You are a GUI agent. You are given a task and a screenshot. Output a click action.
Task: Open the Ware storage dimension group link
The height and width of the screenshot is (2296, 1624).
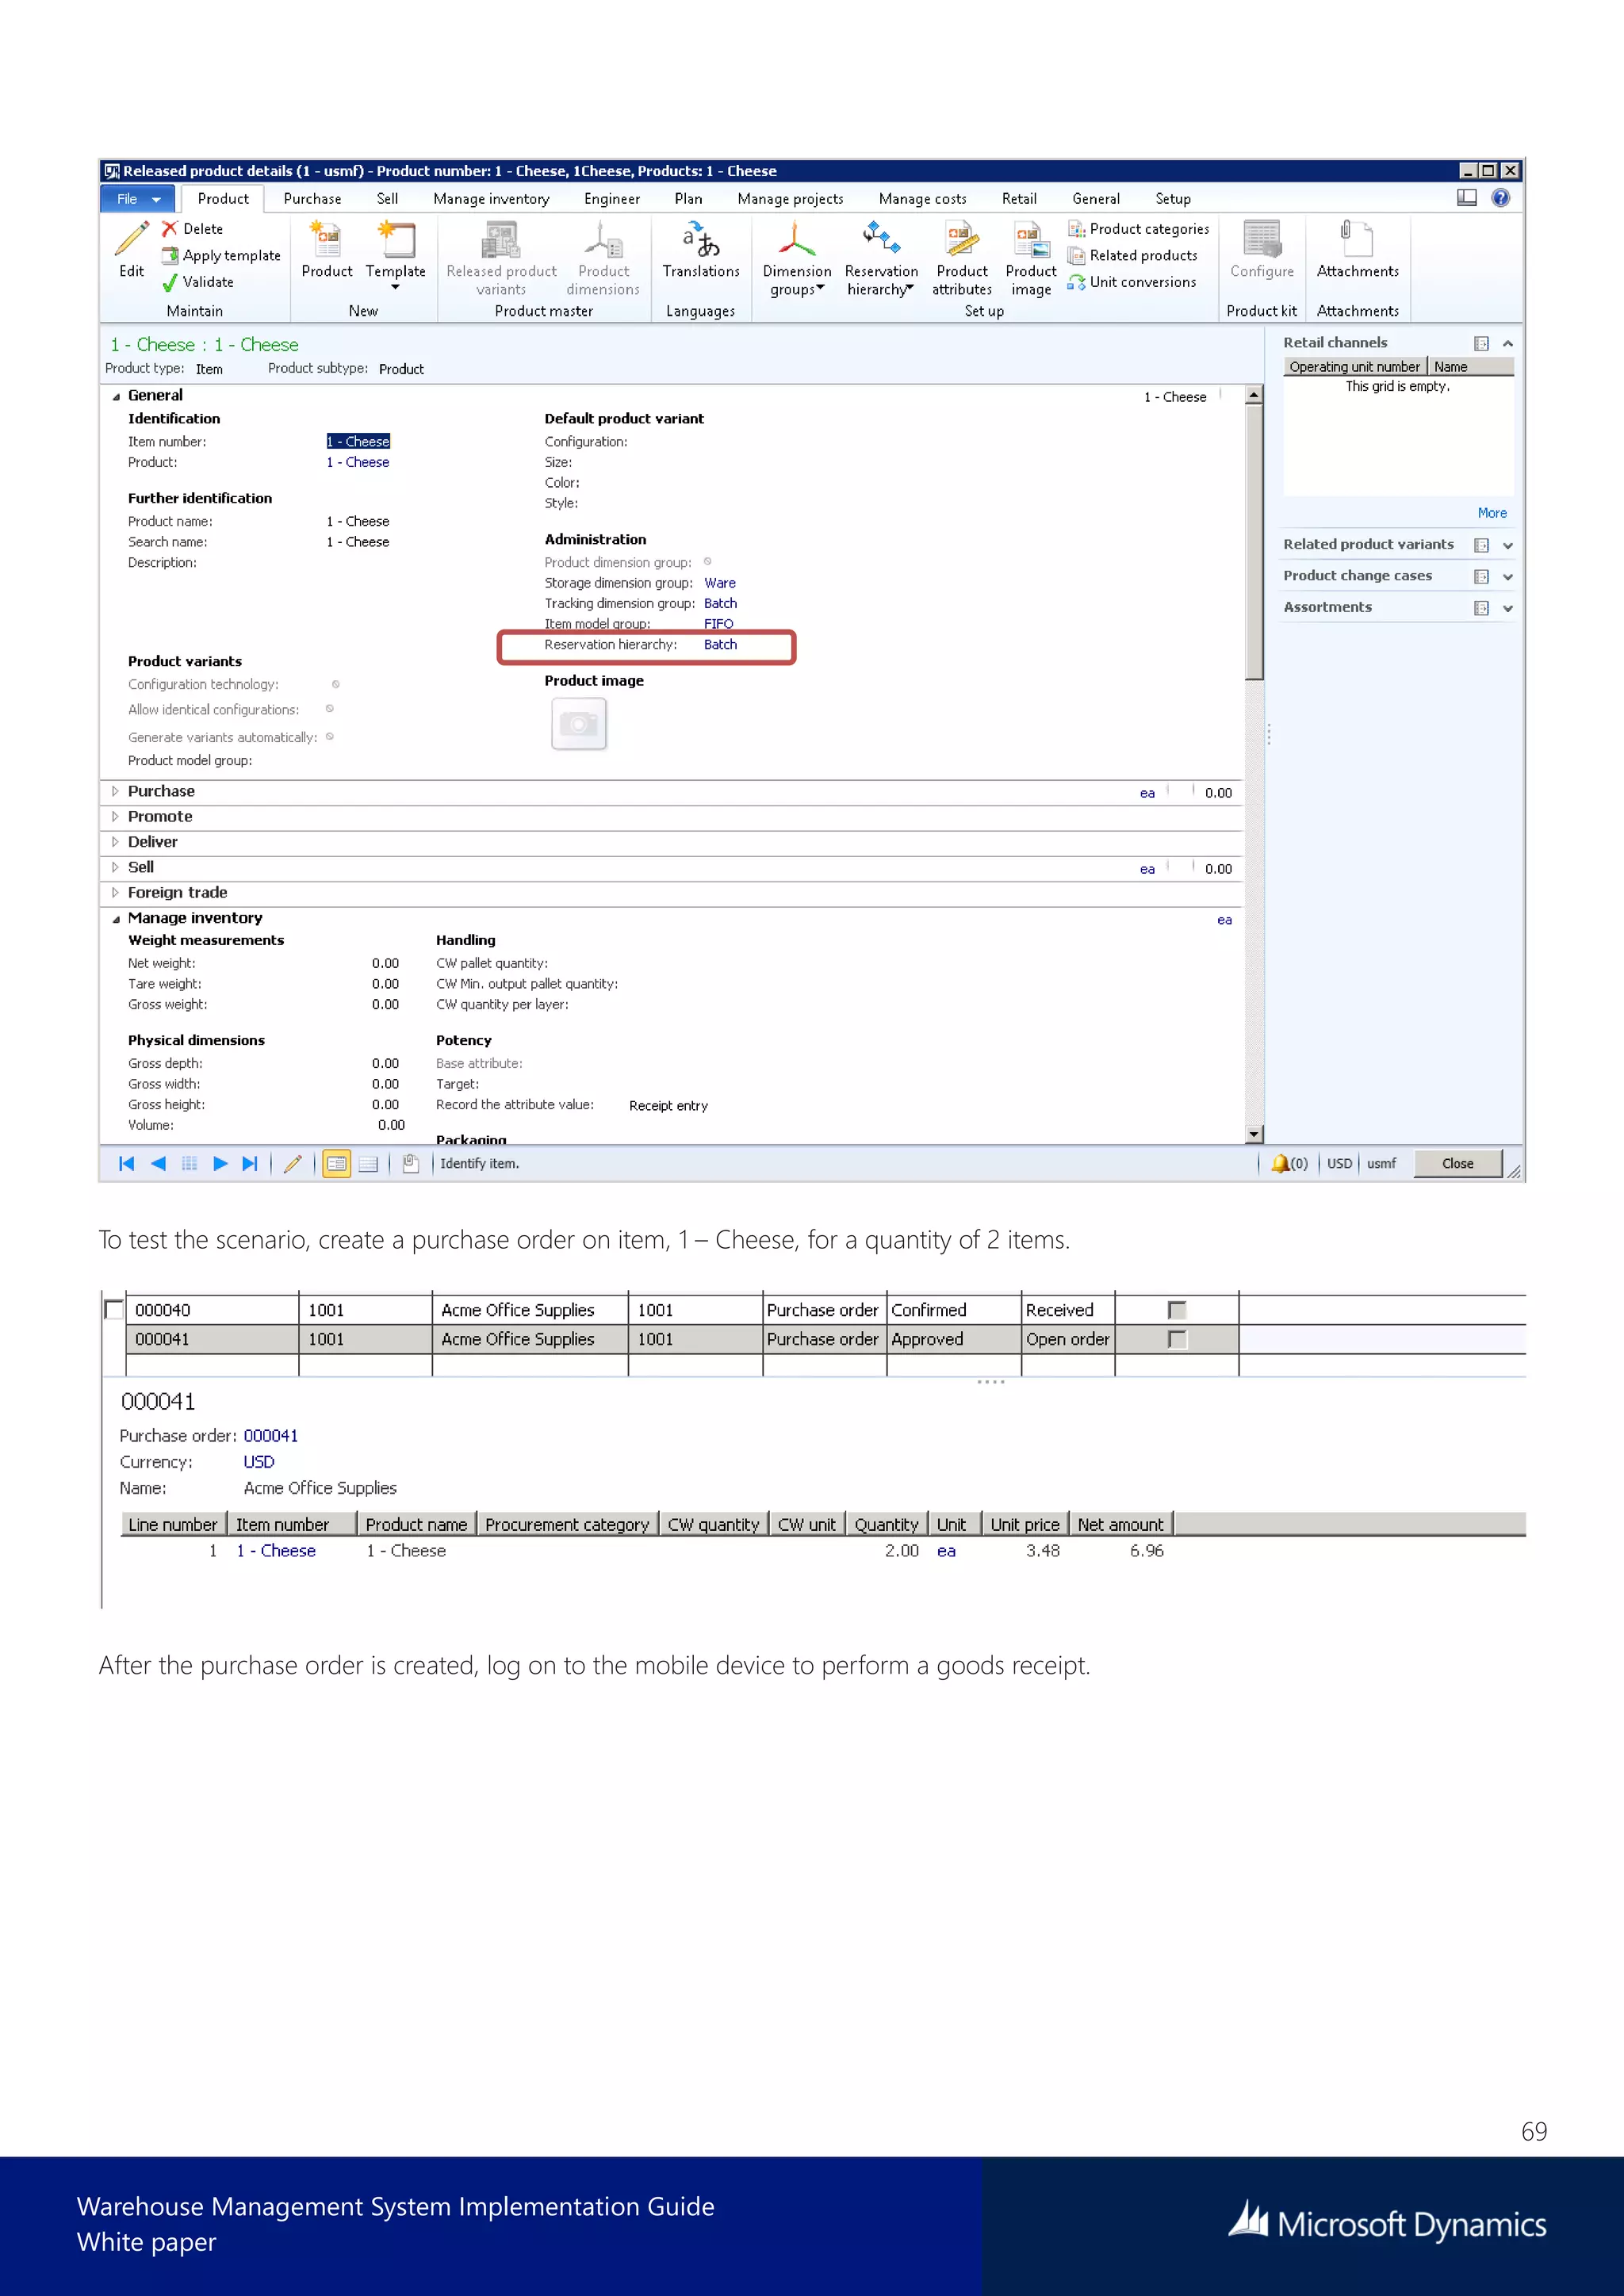(x=719, y=583)
